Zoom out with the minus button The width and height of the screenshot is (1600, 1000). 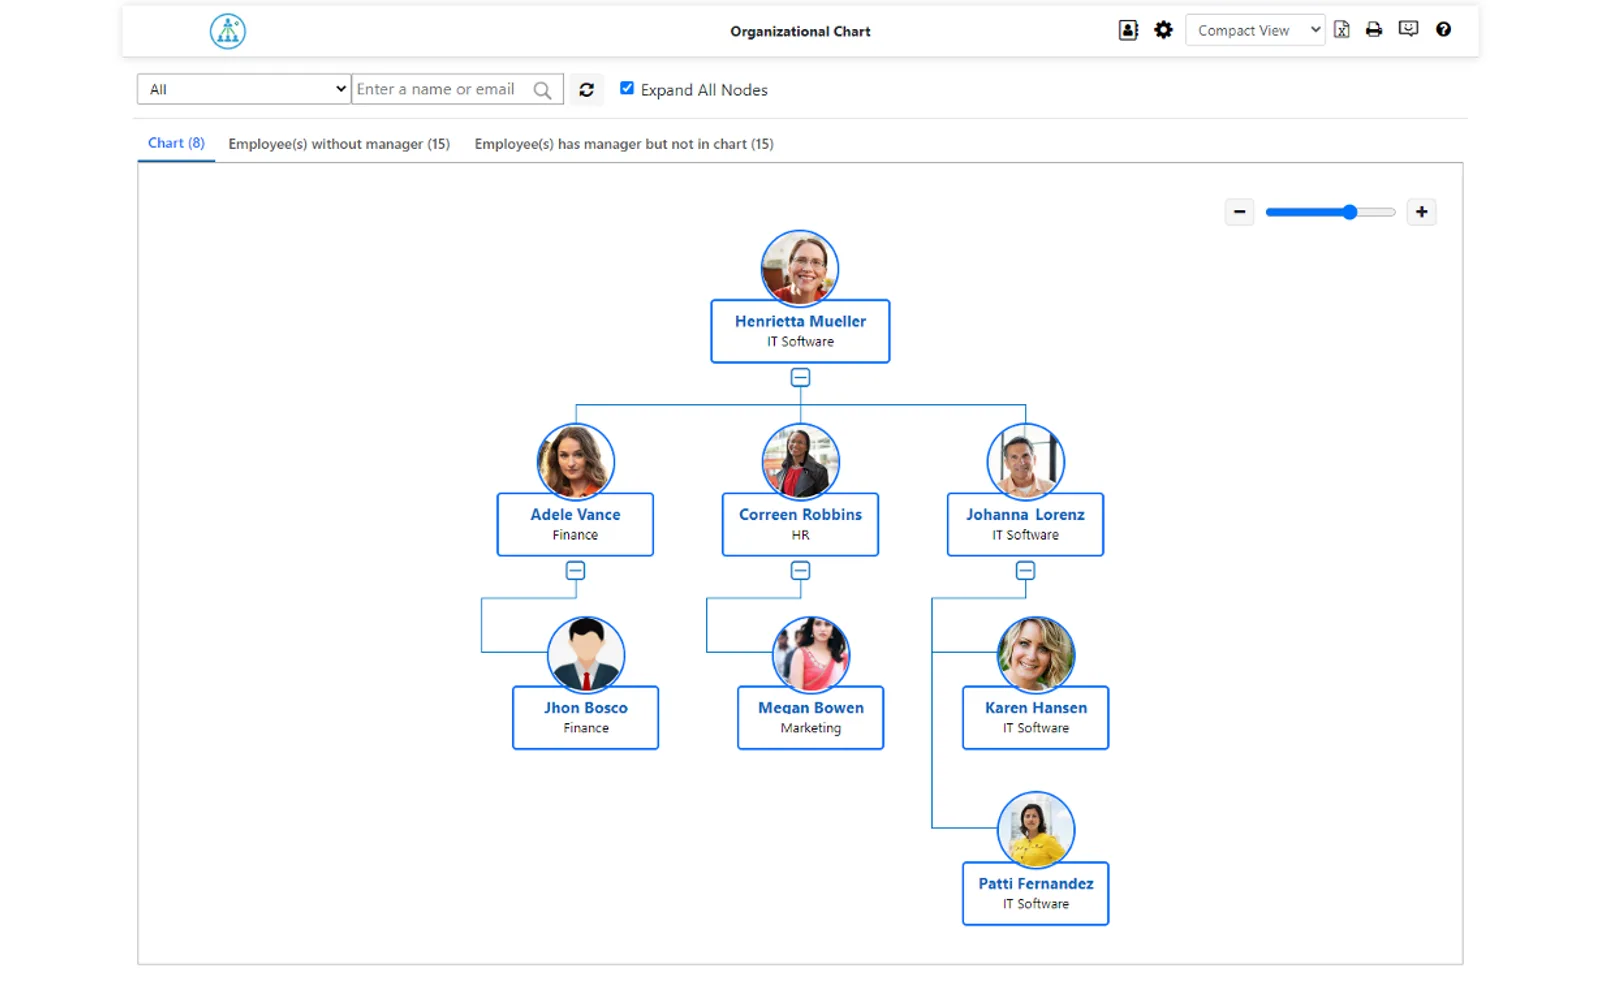pos(1239,212)
